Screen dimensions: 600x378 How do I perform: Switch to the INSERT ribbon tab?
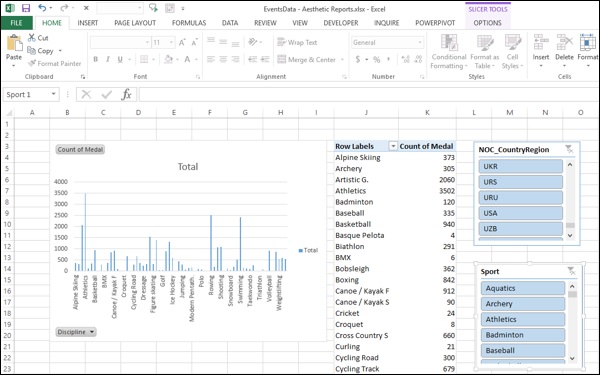tap(88, 23)
